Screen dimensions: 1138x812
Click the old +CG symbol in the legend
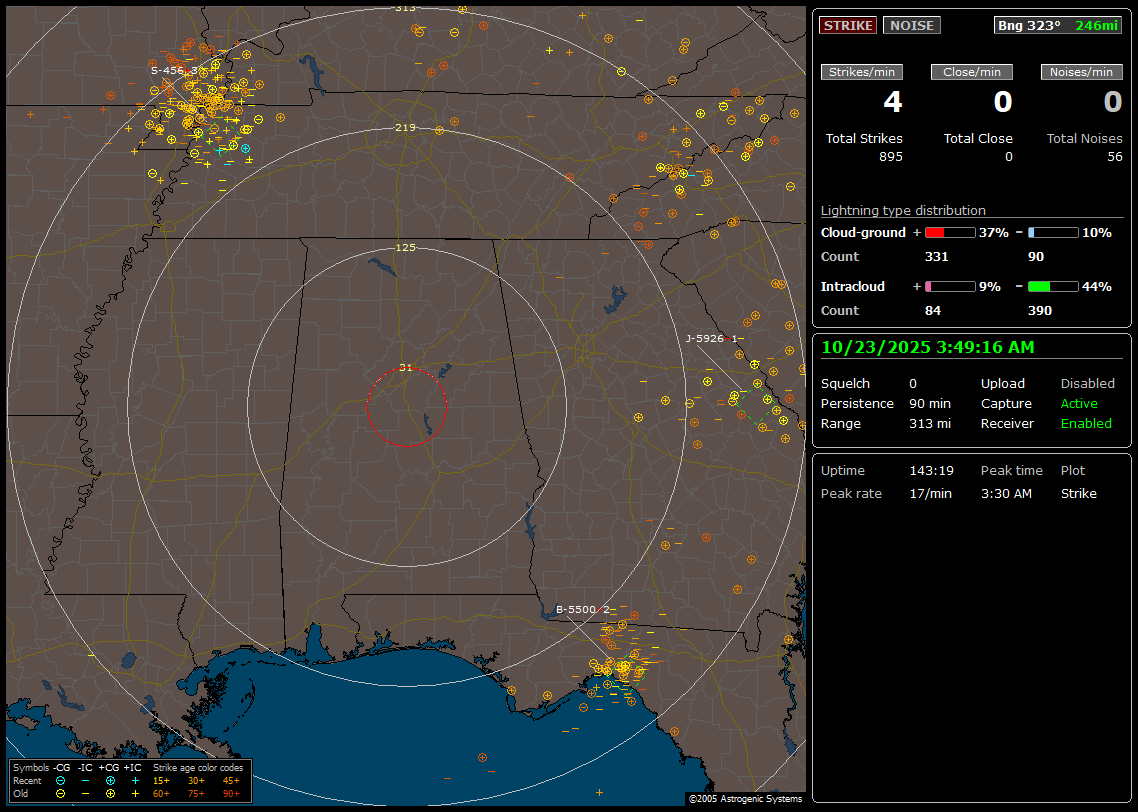click(x=110, y=793)
